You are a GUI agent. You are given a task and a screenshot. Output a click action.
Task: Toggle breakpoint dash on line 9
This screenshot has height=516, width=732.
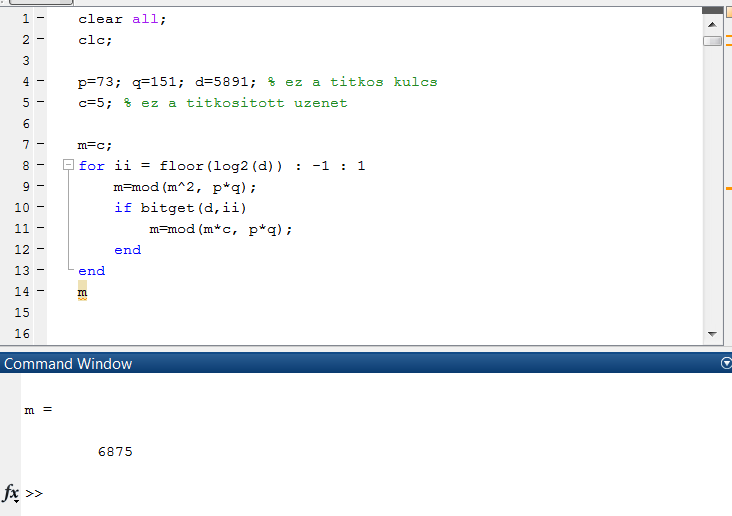click(41, 186)
